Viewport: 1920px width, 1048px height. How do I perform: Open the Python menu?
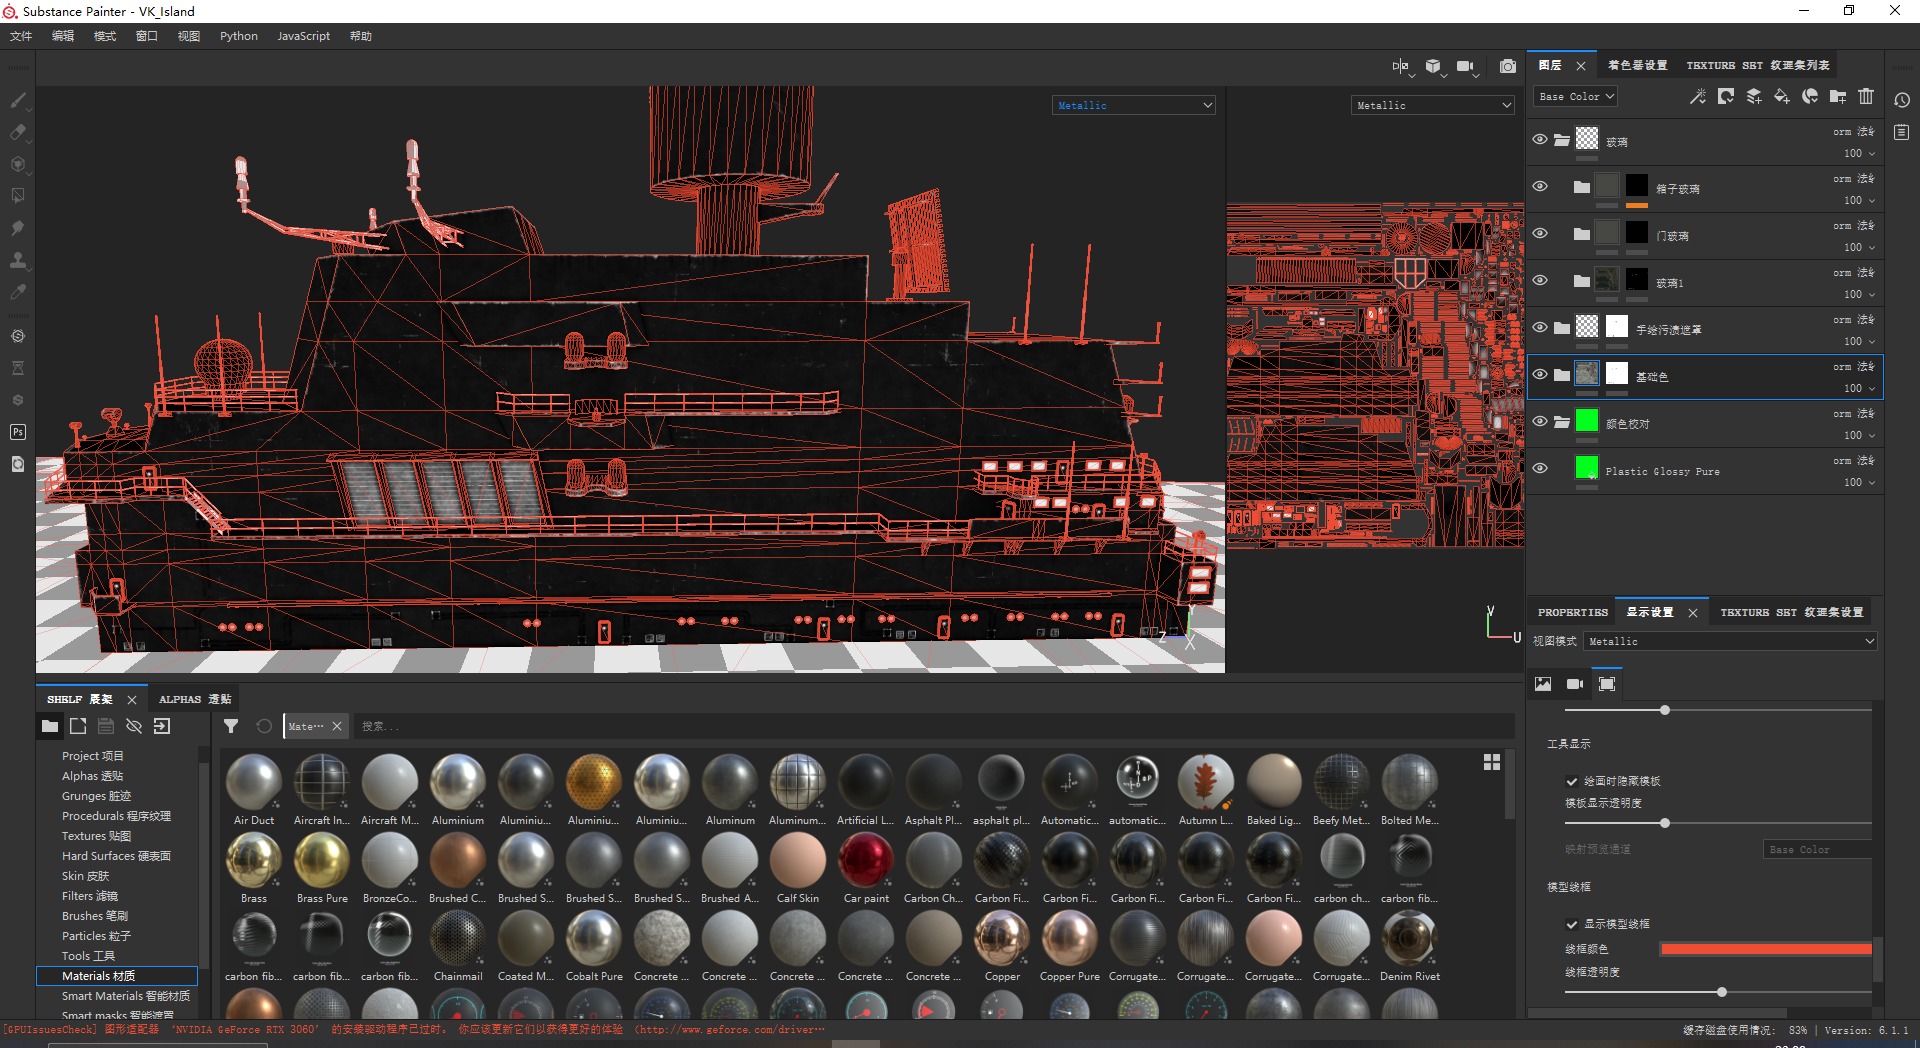click(x=239, y=36)
